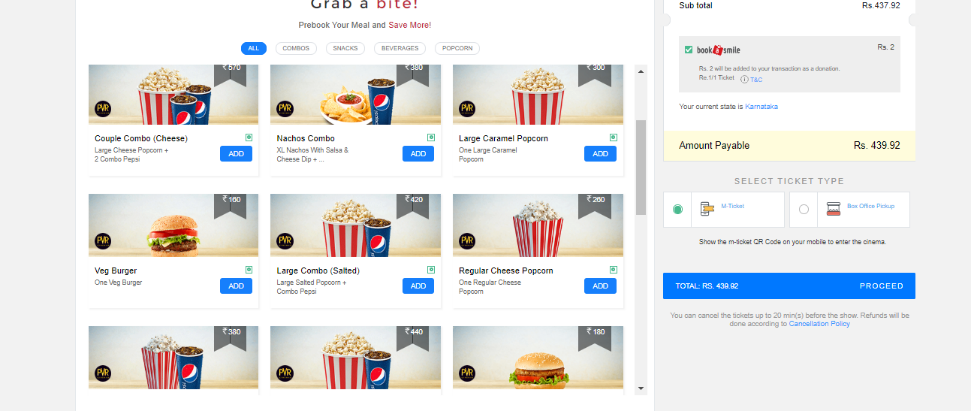Screen dimensions: 971x411
Task: Show the POPCORN category tab
Action: pos(457,48)
